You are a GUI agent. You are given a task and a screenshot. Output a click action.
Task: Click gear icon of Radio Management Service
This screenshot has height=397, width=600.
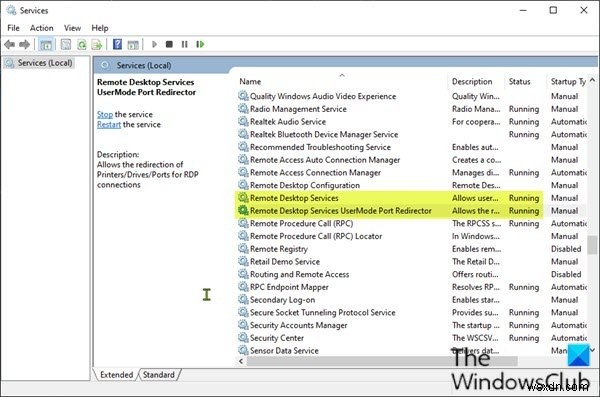(x=243, y=109)
